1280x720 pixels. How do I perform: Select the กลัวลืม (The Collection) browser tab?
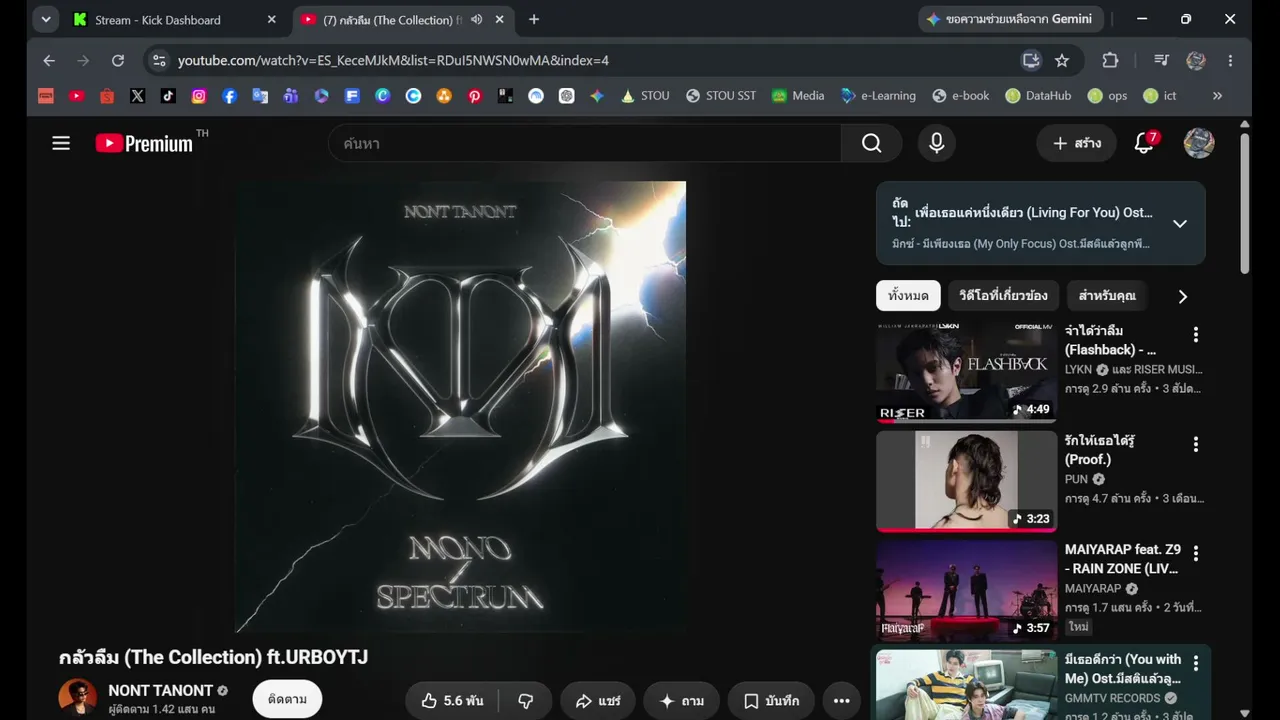pos(404,19)
